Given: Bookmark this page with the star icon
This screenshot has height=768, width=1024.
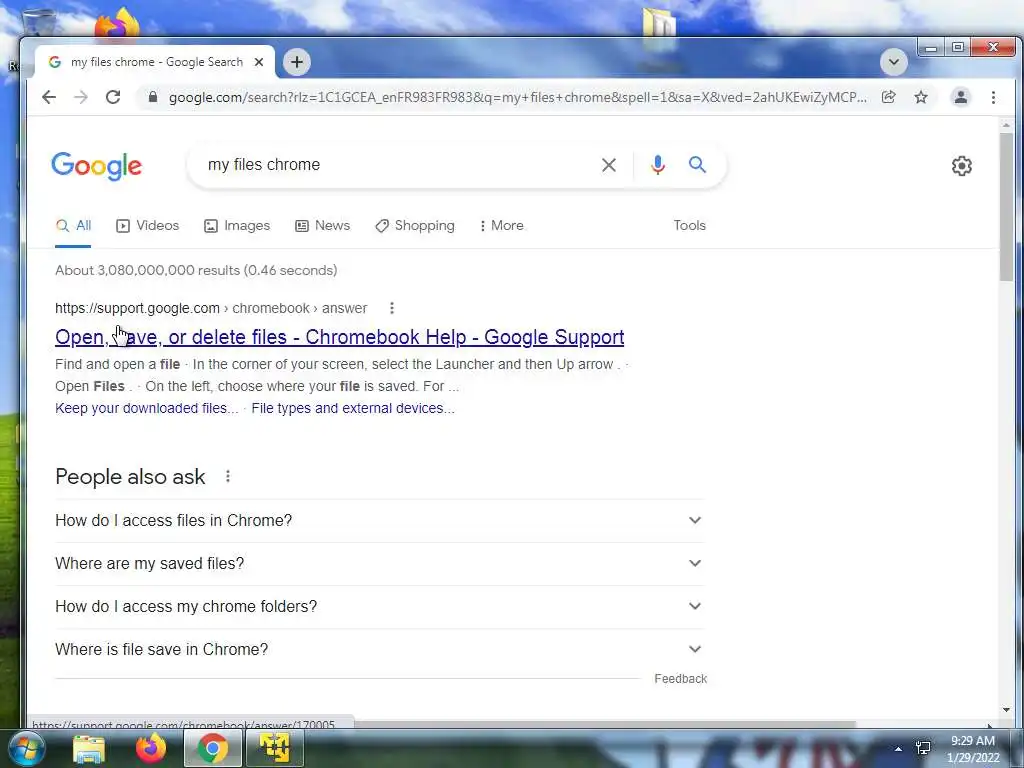Looking at the screenshot, I should pos(921,97).
